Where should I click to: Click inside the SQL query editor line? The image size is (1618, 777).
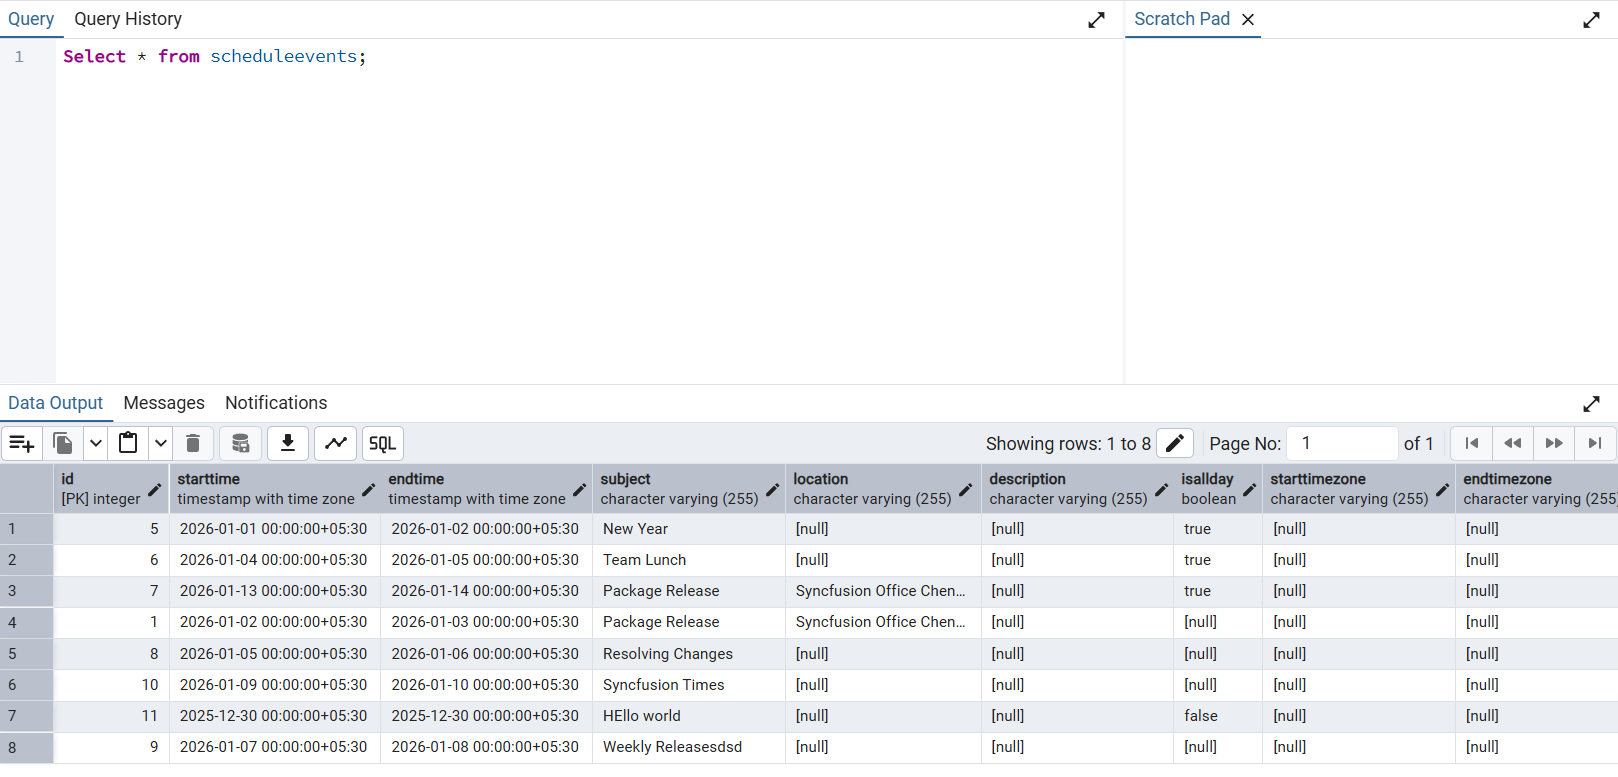(x=588, y=57)
